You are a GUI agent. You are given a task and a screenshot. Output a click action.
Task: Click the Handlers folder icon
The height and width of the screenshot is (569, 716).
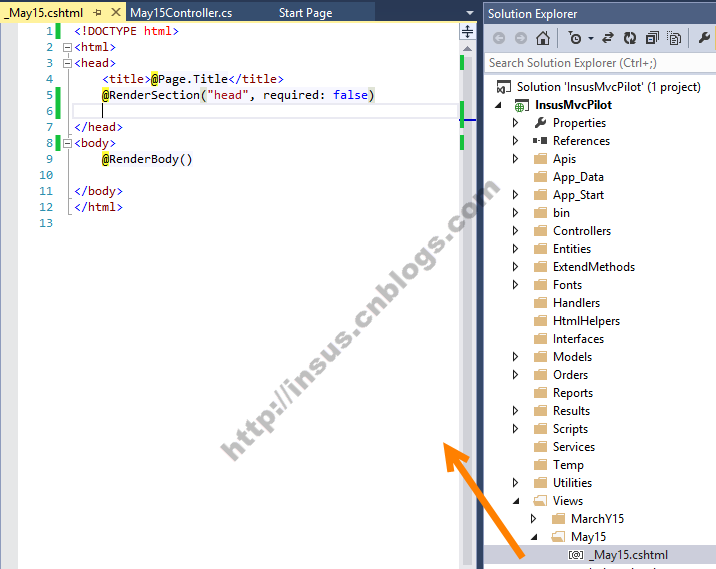point(540,303)
